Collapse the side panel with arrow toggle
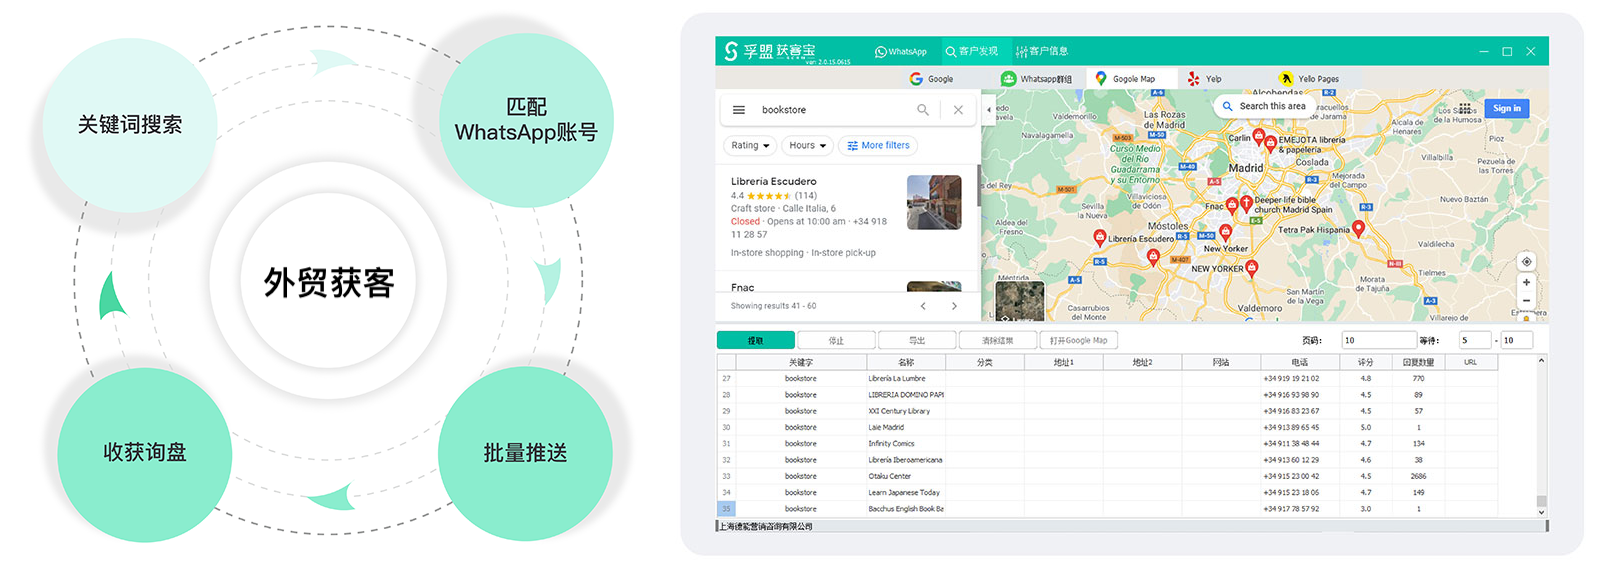Viewport: 1600px width, 571px height. point(989,110)
